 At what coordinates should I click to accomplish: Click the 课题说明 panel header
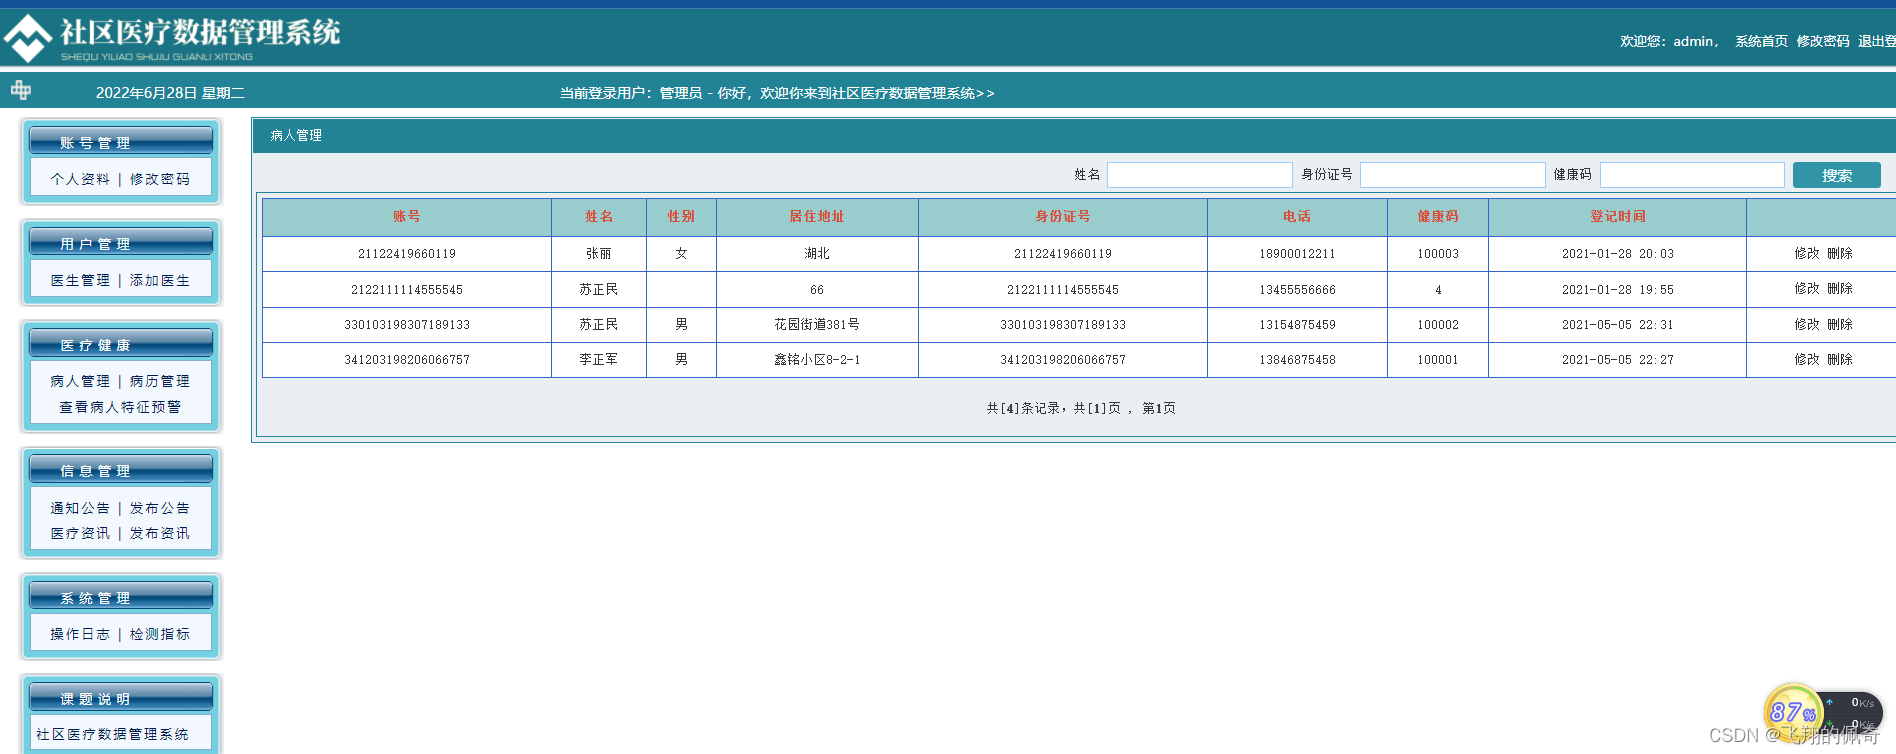tap(121, 697)
